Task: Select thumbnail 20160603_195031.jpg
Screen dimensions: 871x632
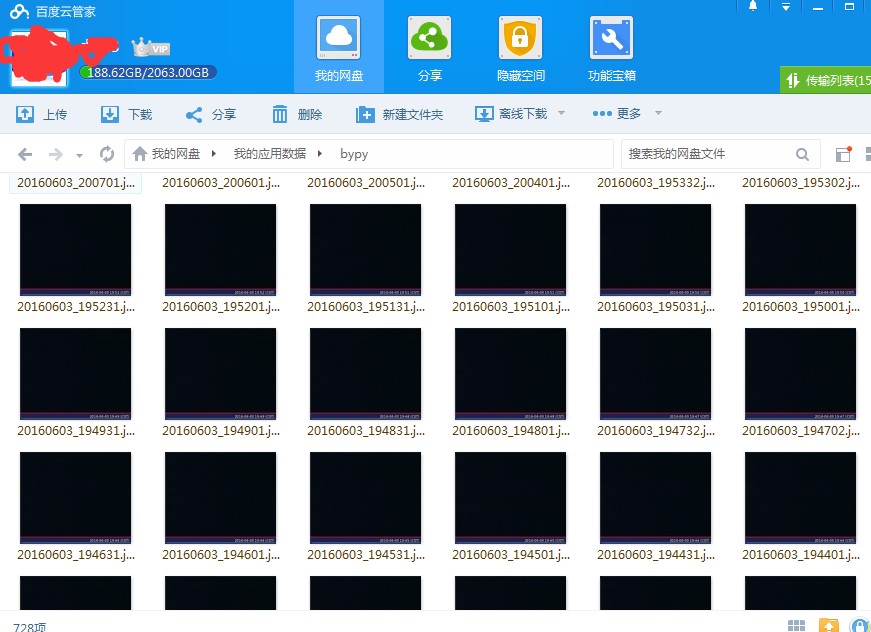Action: 655,250
